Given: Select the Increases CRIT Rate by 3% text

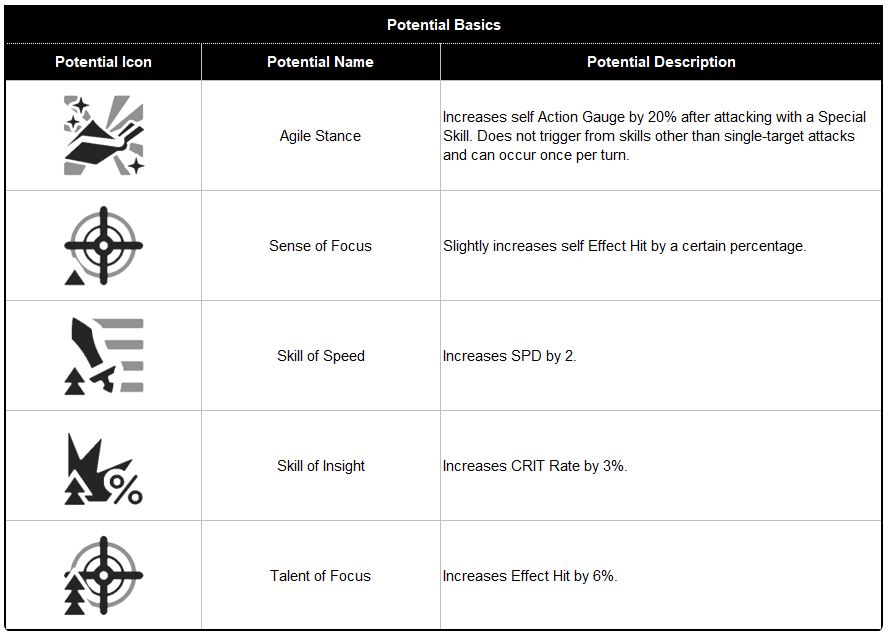Looking at the screenshot, I should pos(535,466).
